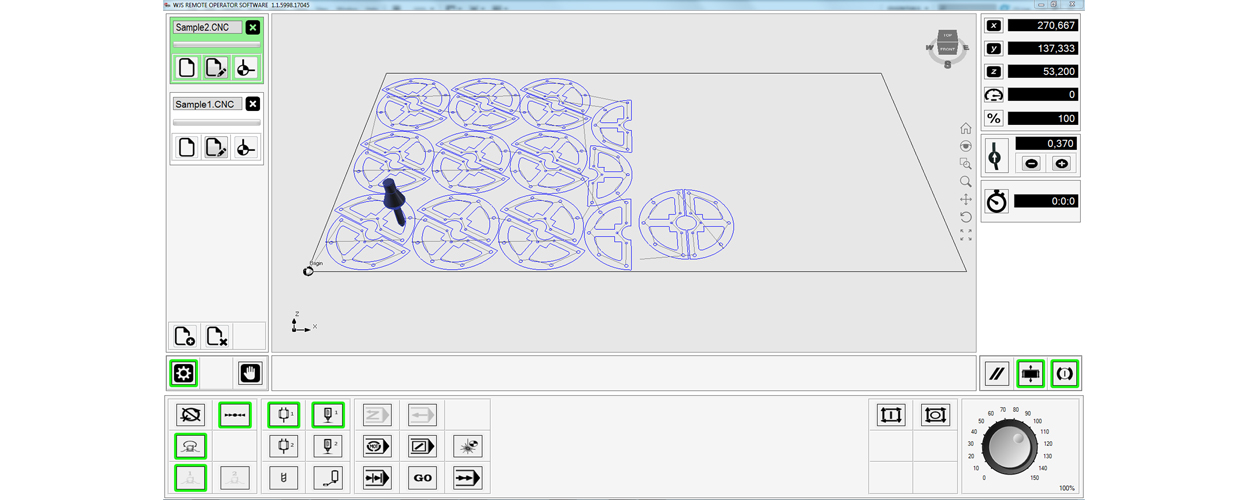Click the oval frame trace button

(x=935, y=414)
